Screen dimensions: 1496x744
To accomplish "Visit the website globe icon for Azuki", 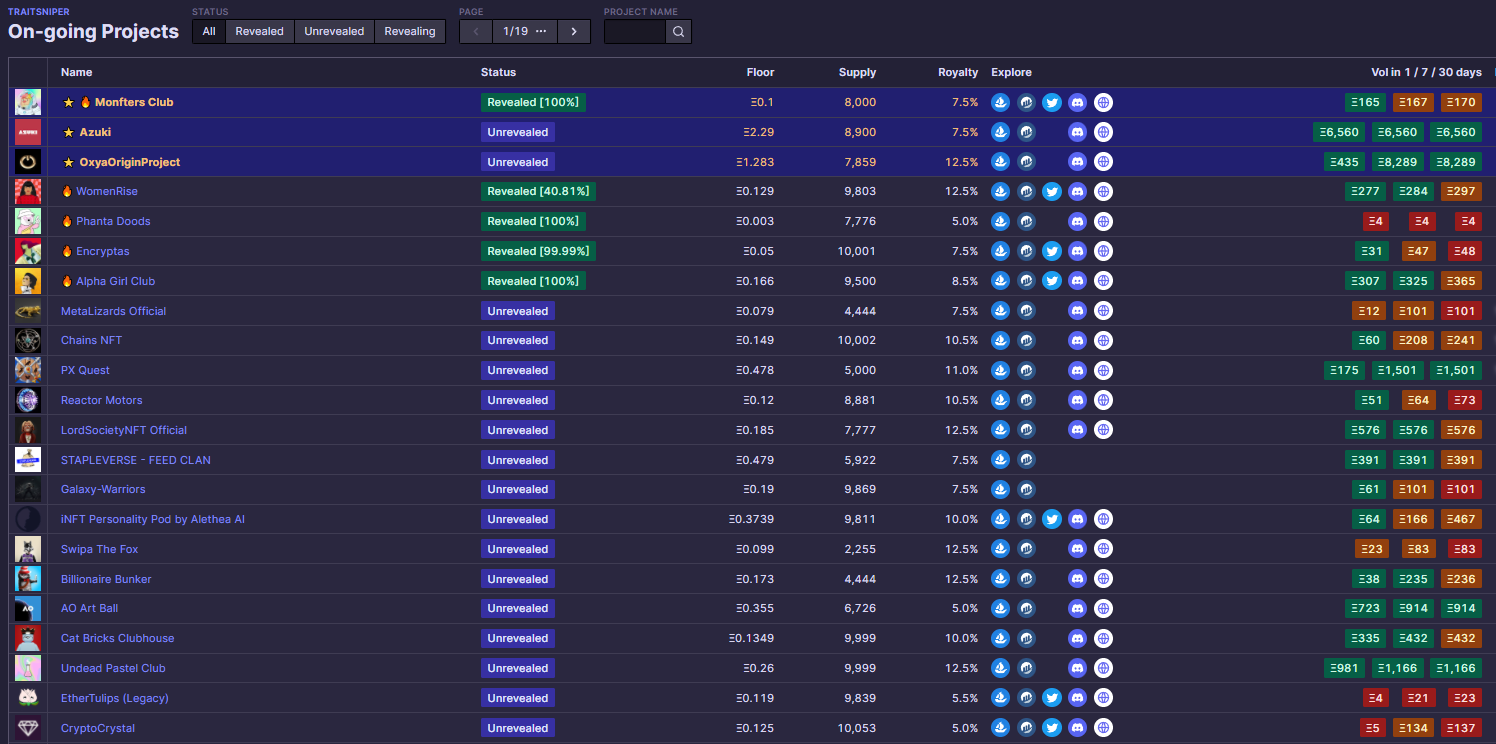I will coord(1103,132).
